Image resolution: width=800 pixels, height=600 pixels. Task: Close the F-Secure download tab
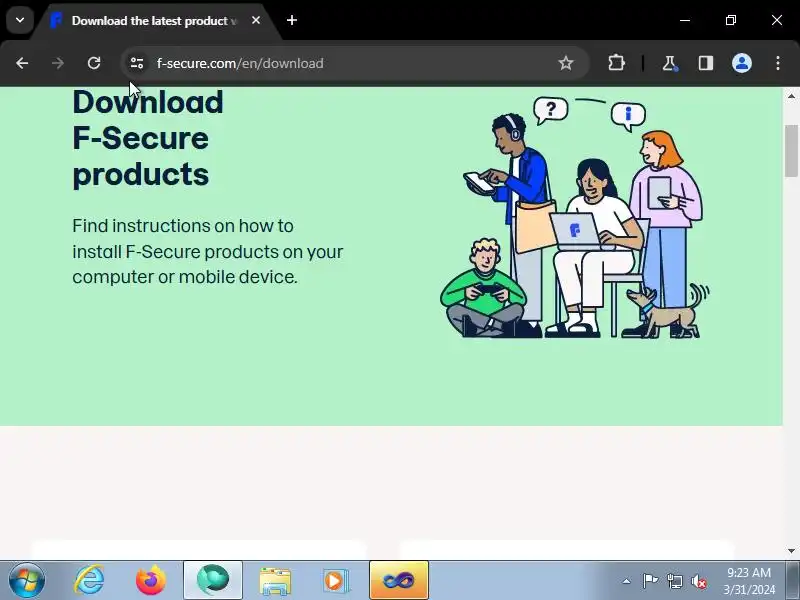(256, 20)
